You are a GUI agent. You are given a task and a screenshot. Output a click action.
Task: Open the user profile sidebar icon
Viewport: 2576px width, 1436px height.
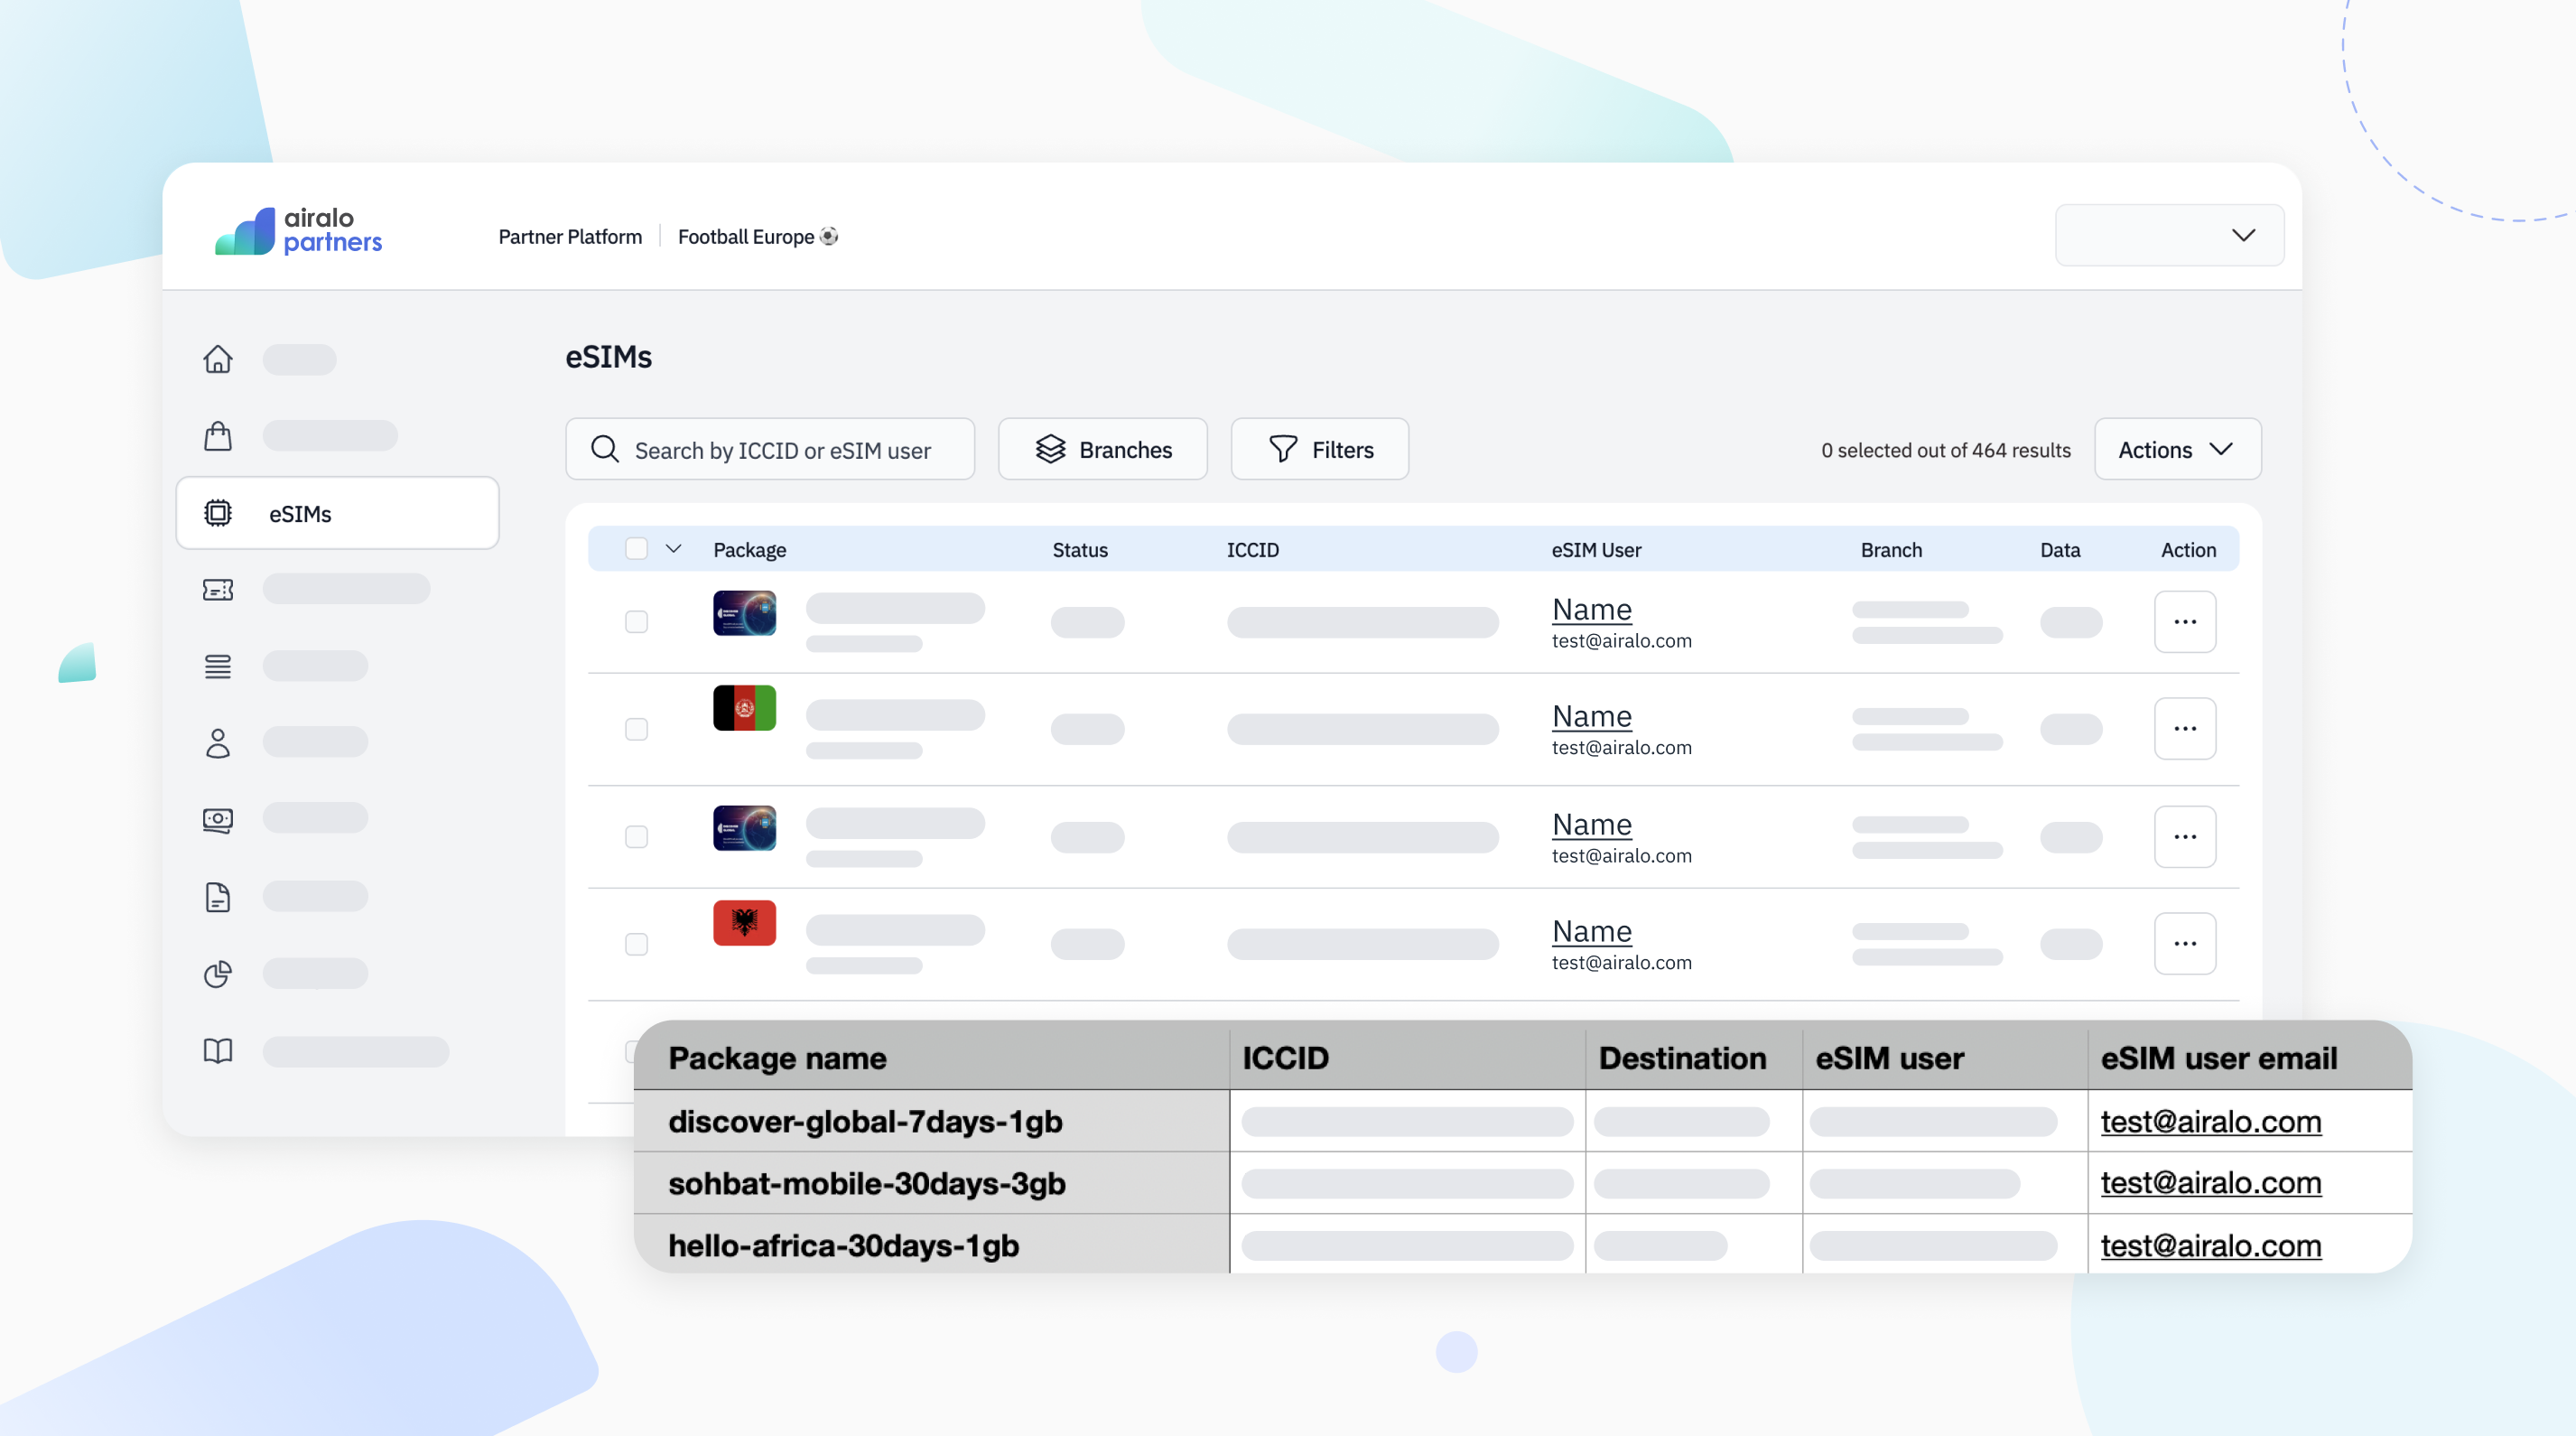(x=218, y=743)
